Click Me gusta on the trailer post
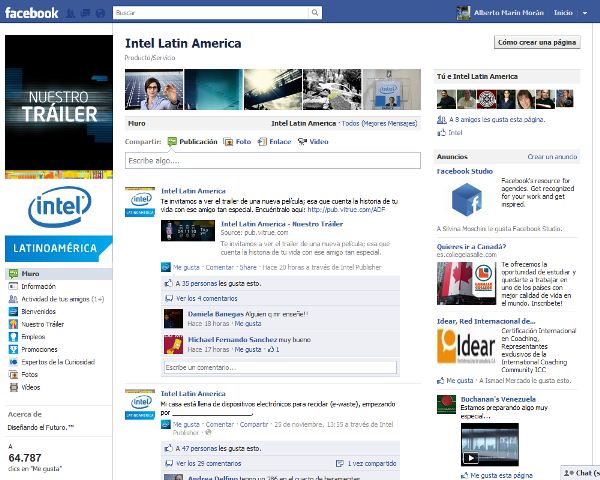The height and width of the screenshot is (480, 600). coord(186,268)
